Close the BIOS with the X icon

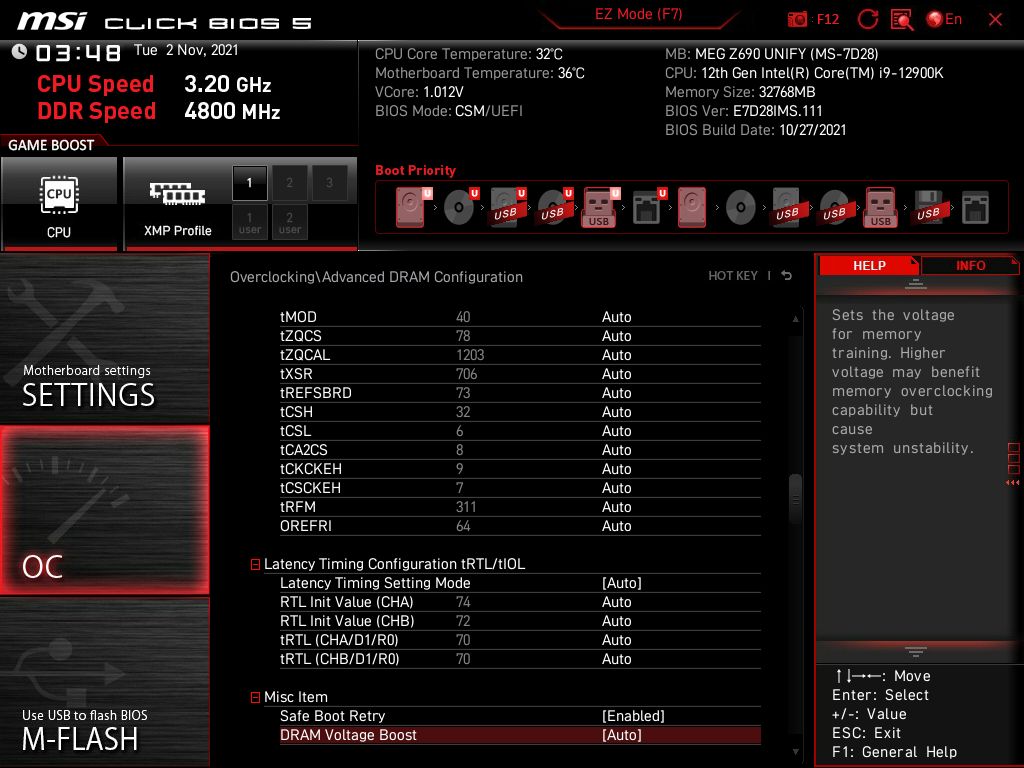coord(995,20)
